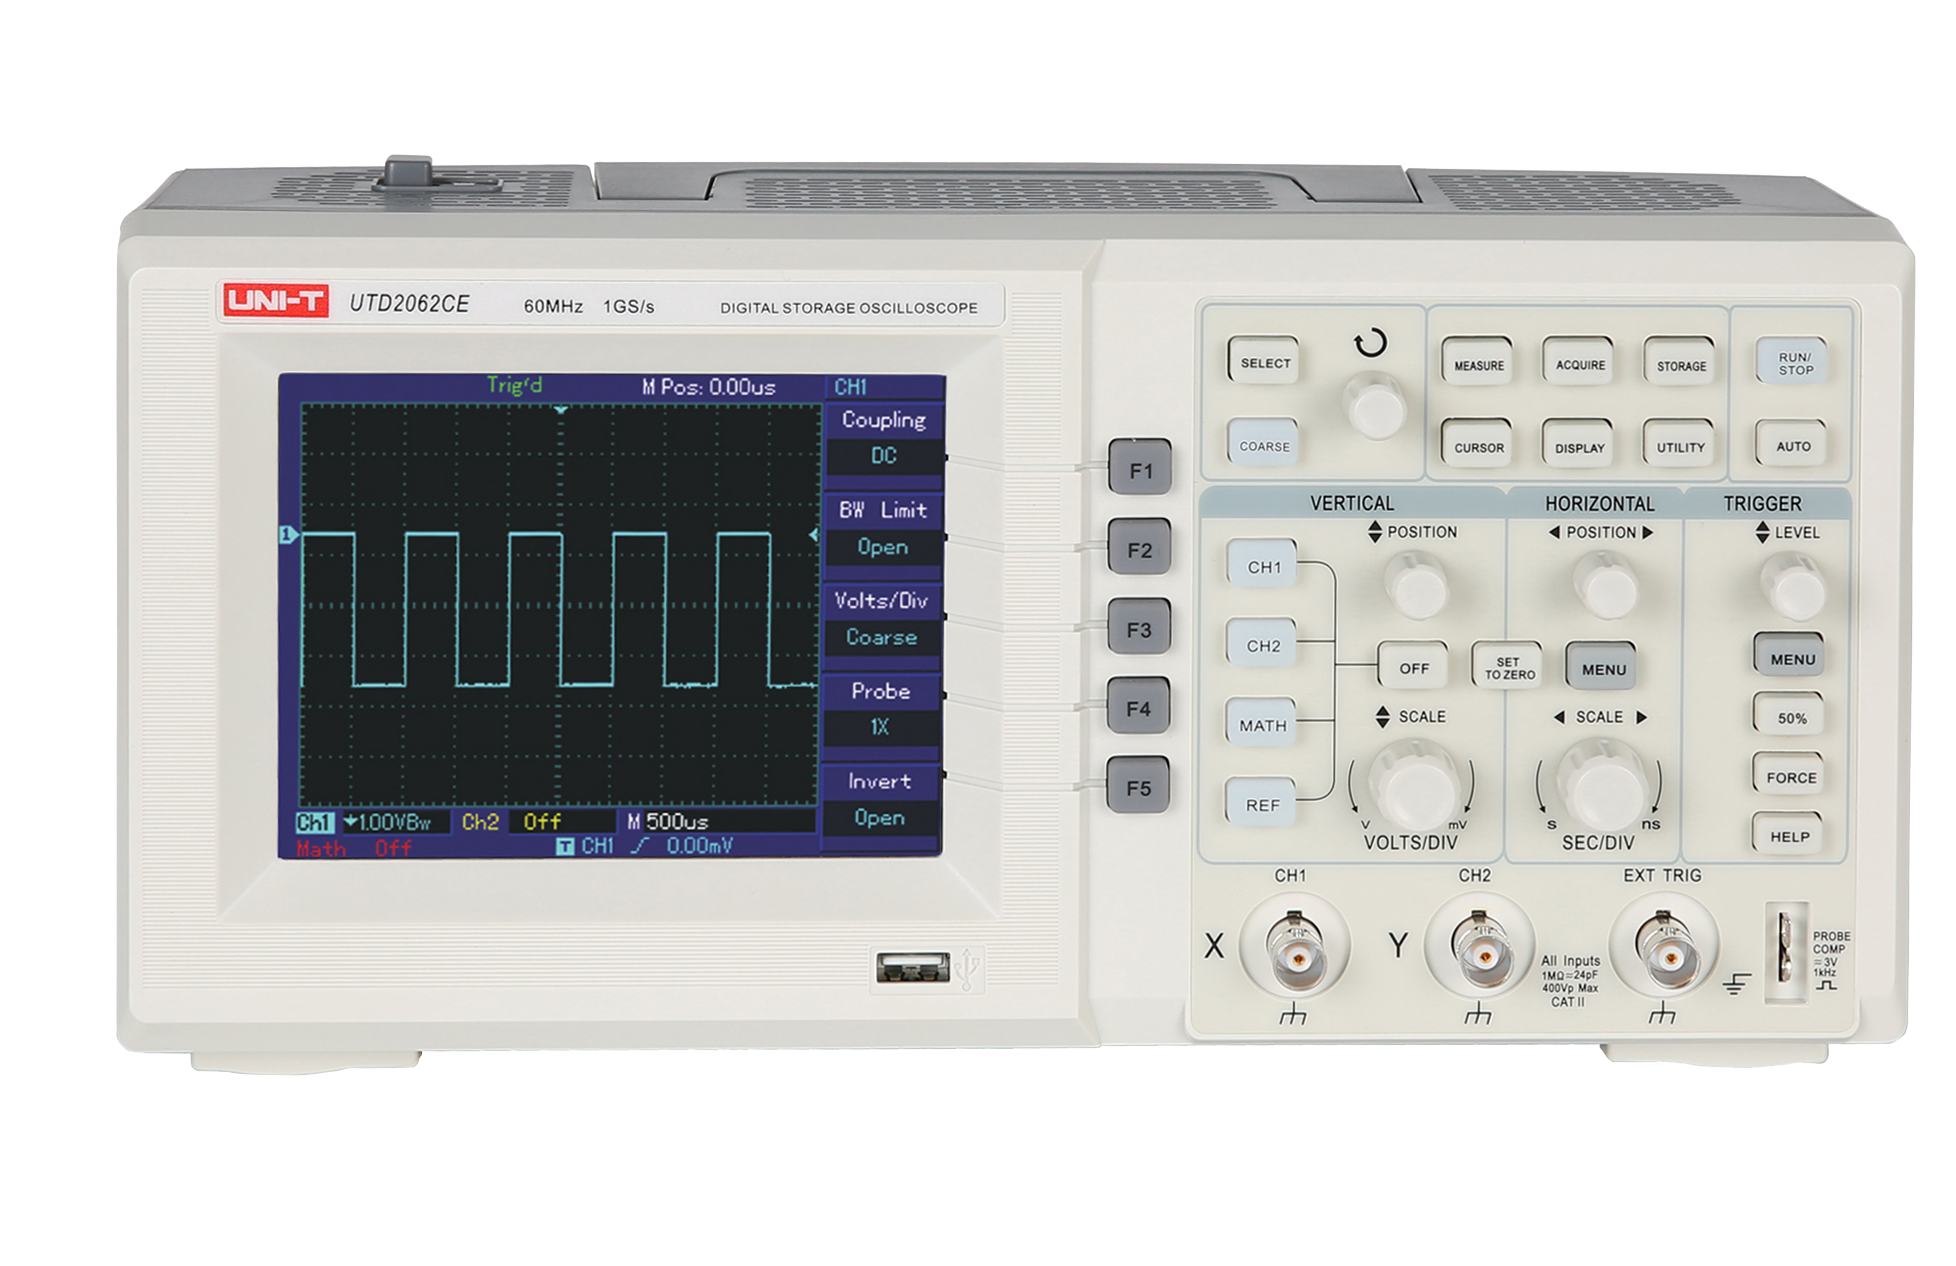
Task: Click the UNI-T brand logo
Action: [275, 300]
